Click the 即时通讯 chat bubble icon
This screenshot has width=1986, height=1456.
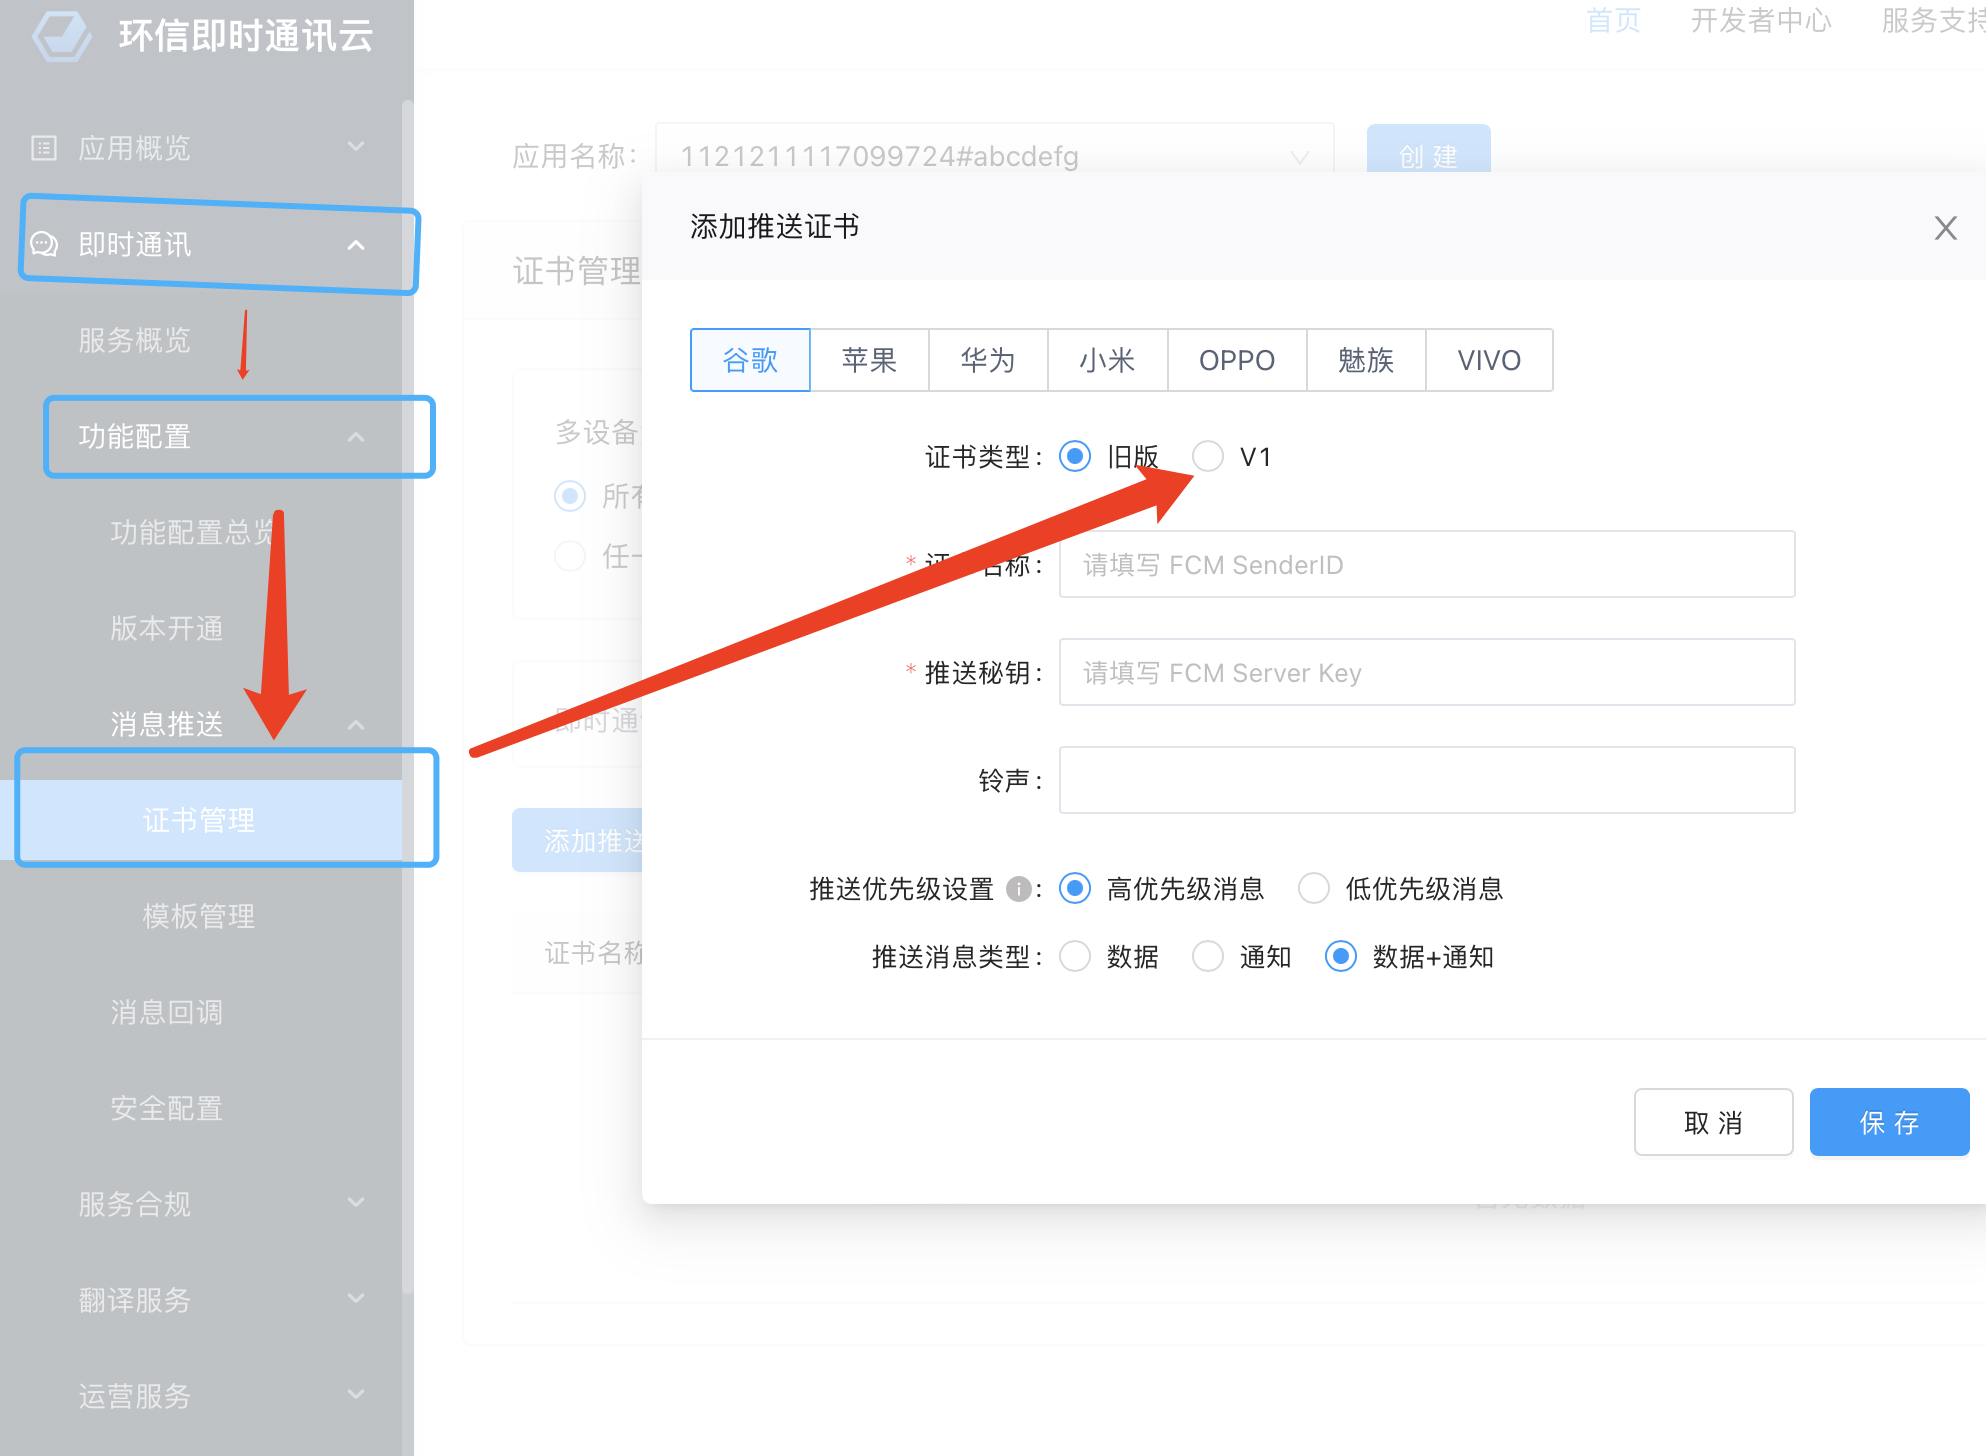(x=44, y=244)
